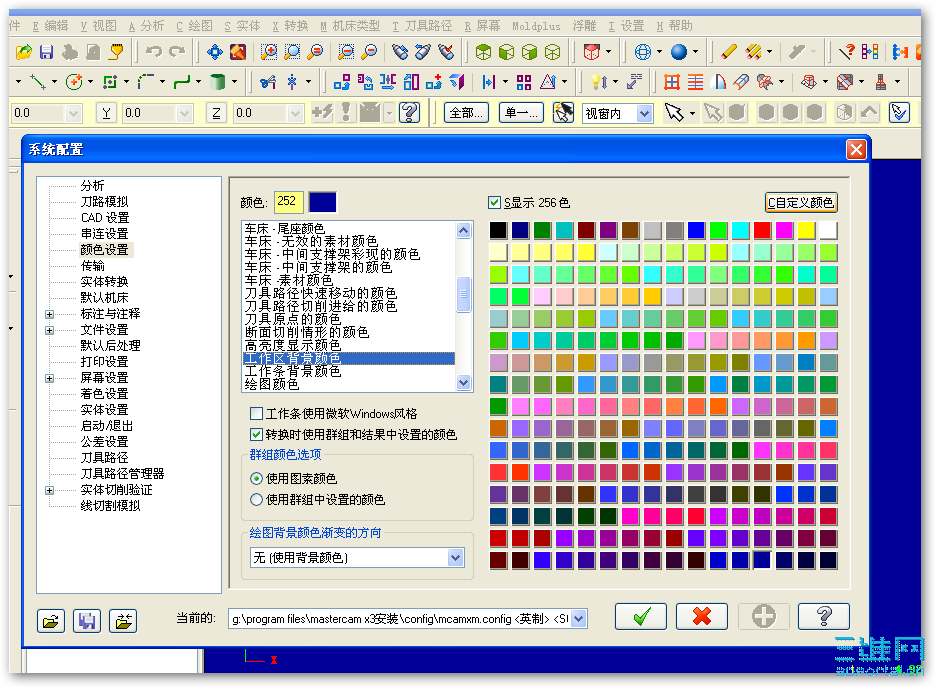Open the 视图 menu
The height and width of the screenshot is (687, 935).
[x=99, y=26]
